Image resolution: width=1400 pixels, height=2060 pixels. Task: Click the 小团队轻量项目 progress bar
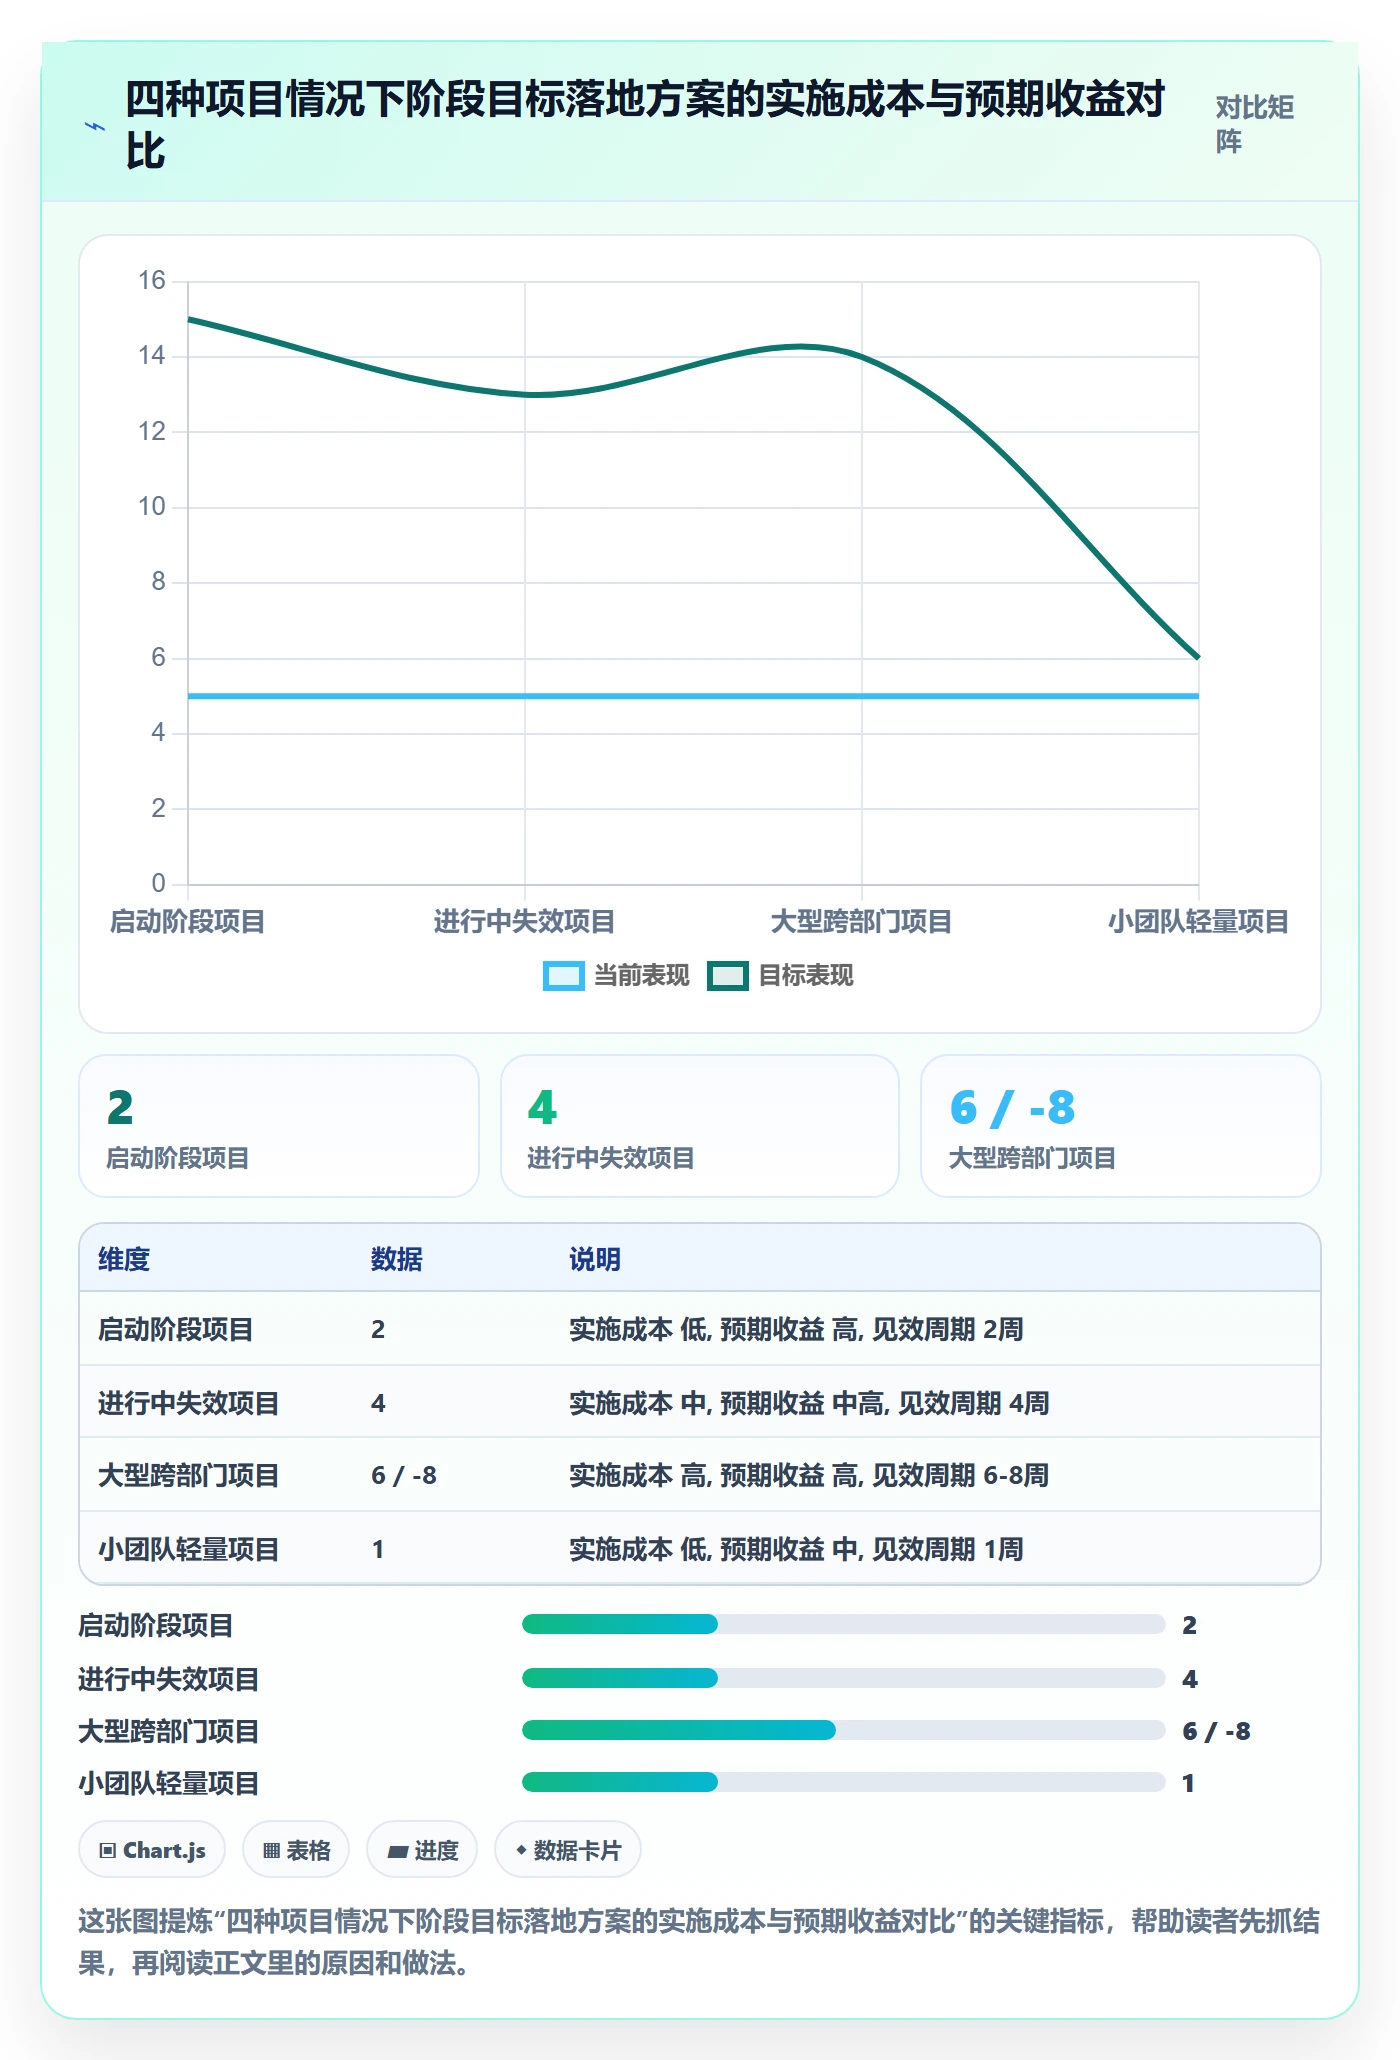pyautogui.click(x=843, y=1782)
